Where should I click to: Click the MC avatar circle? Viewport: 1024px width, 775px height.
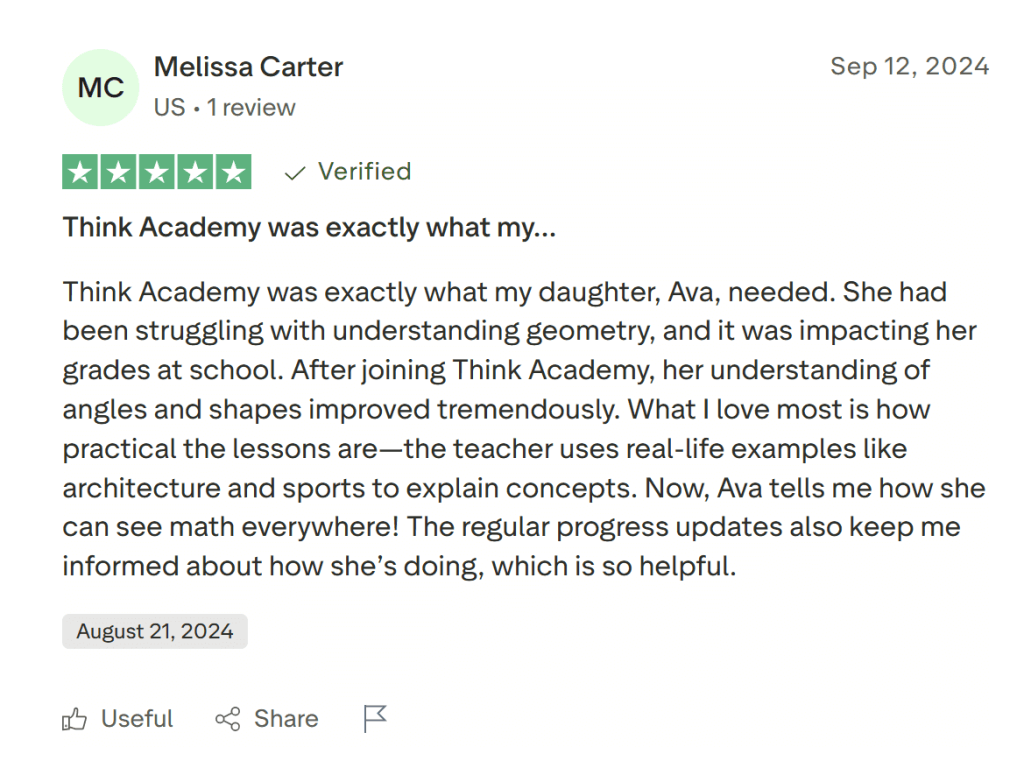point(100,87)
